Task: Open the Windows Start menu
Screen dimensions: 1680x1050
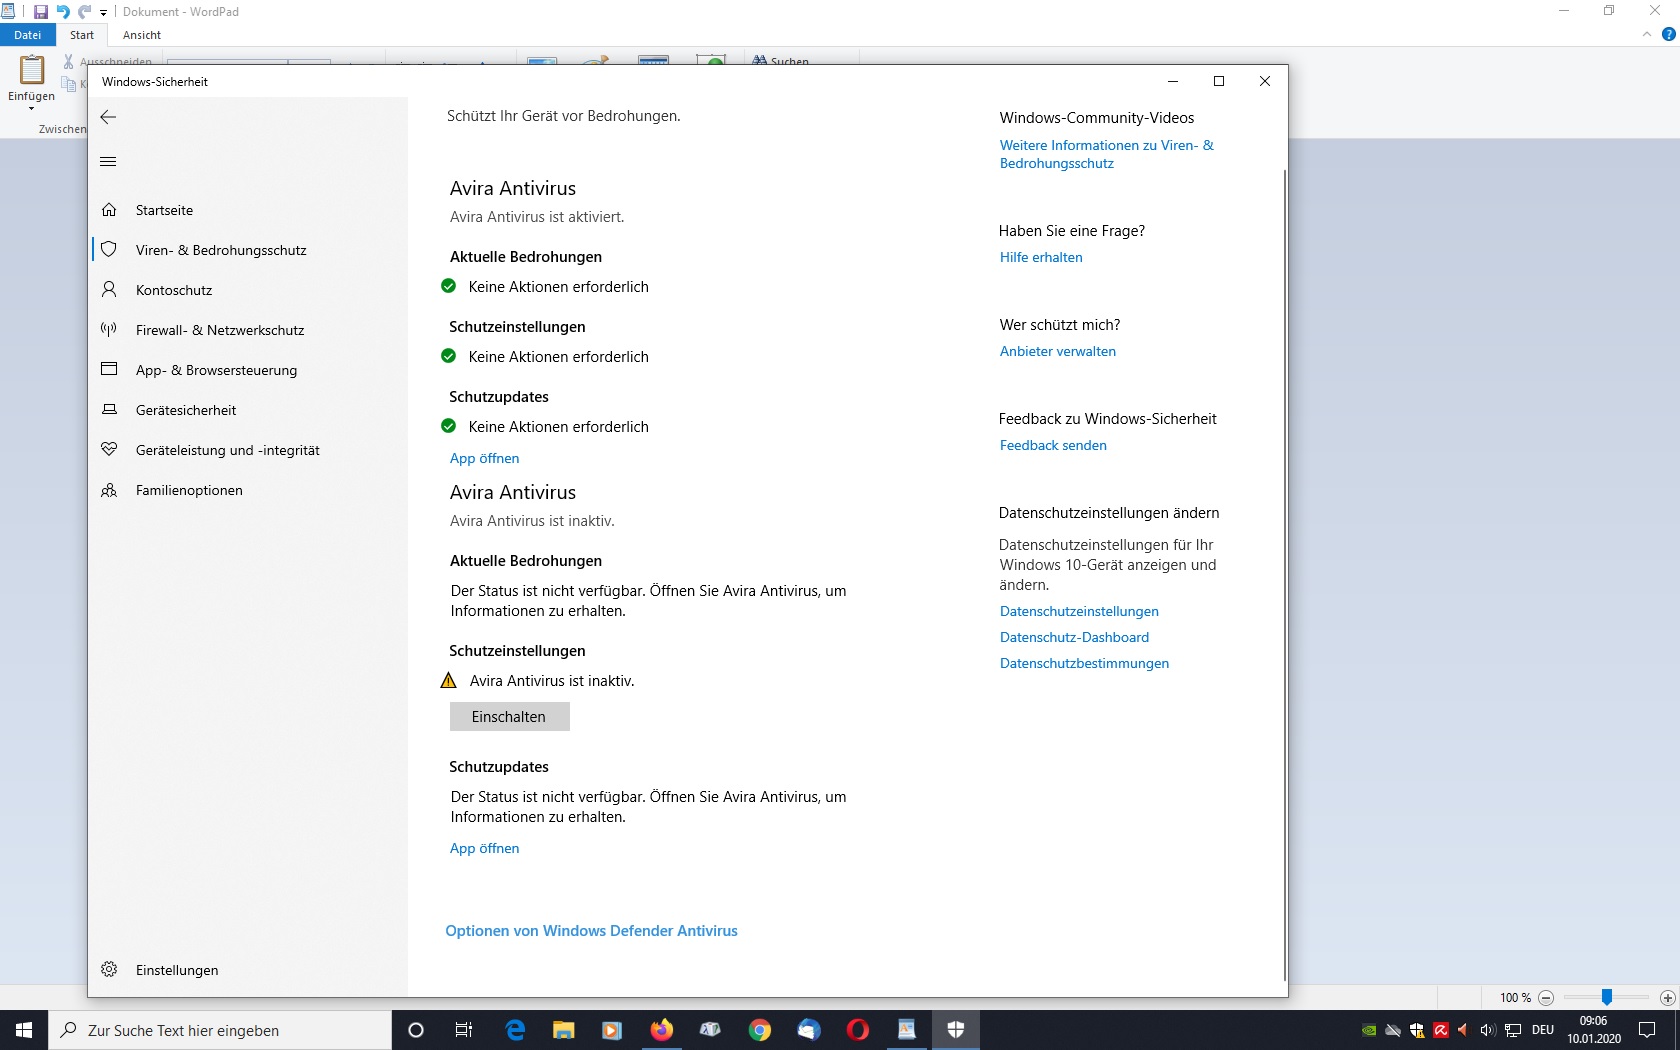Action: click(24, 1030)
